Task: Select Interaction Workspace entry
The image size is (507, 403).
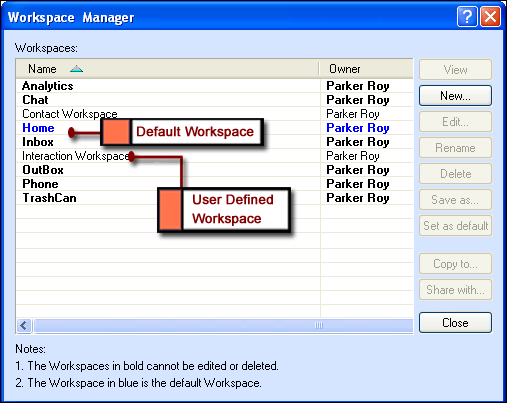Action: (x=76, y=156)
